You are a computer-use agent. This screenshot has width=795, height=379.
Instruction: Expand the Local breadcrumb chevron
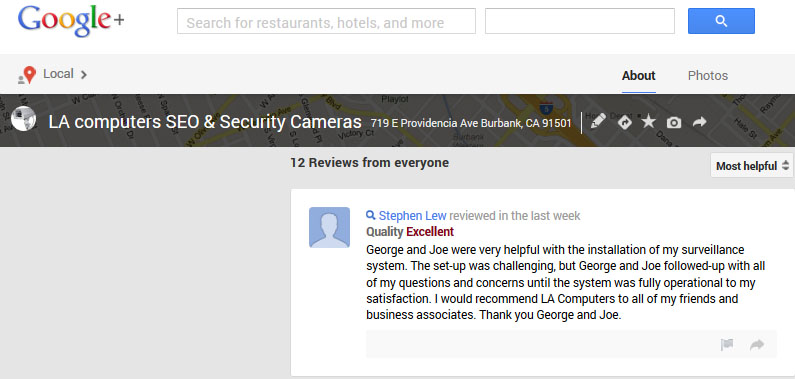84,74
